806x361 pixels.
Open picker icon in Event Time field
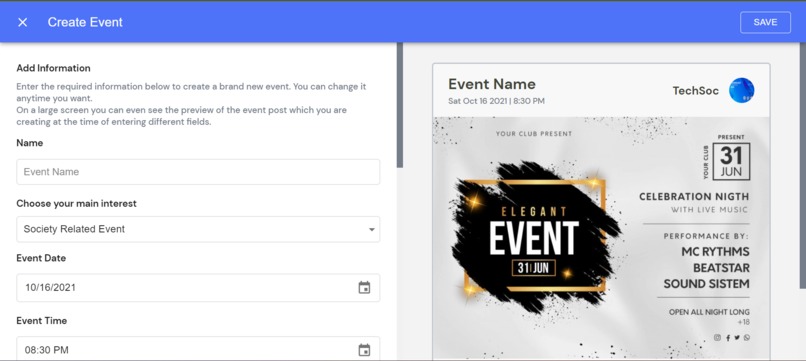click(x=364, y=350)
